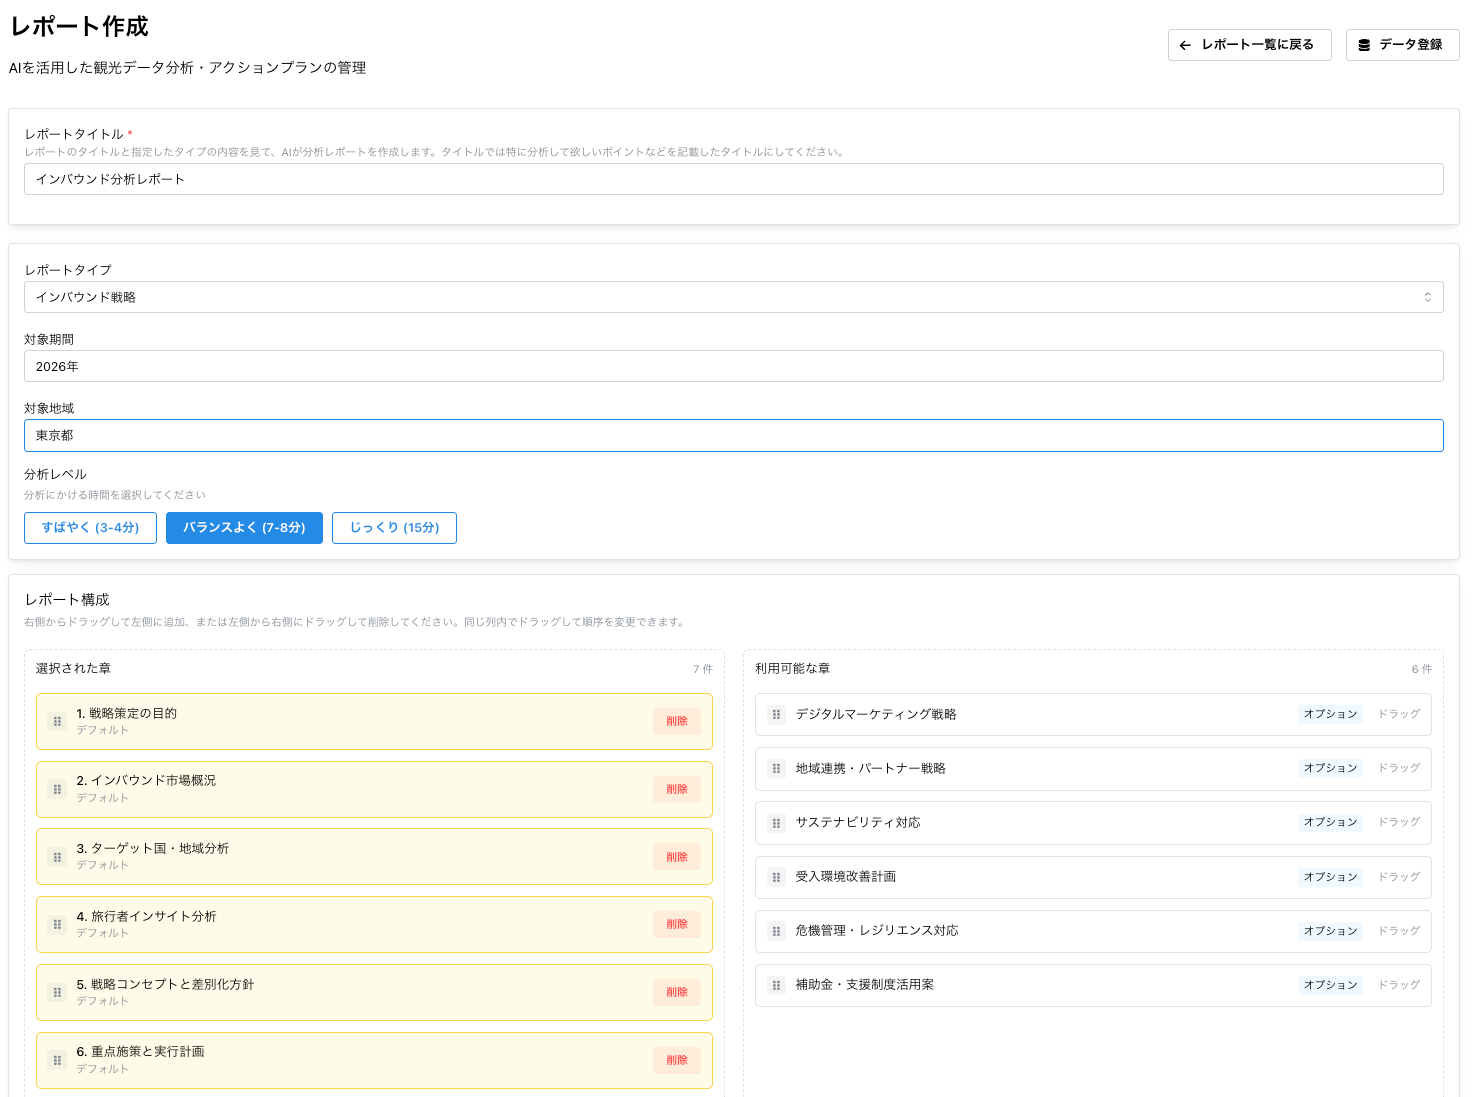
Task: Select バランスよく (7-8分) analysis level
Action: (x=244, y=528)
